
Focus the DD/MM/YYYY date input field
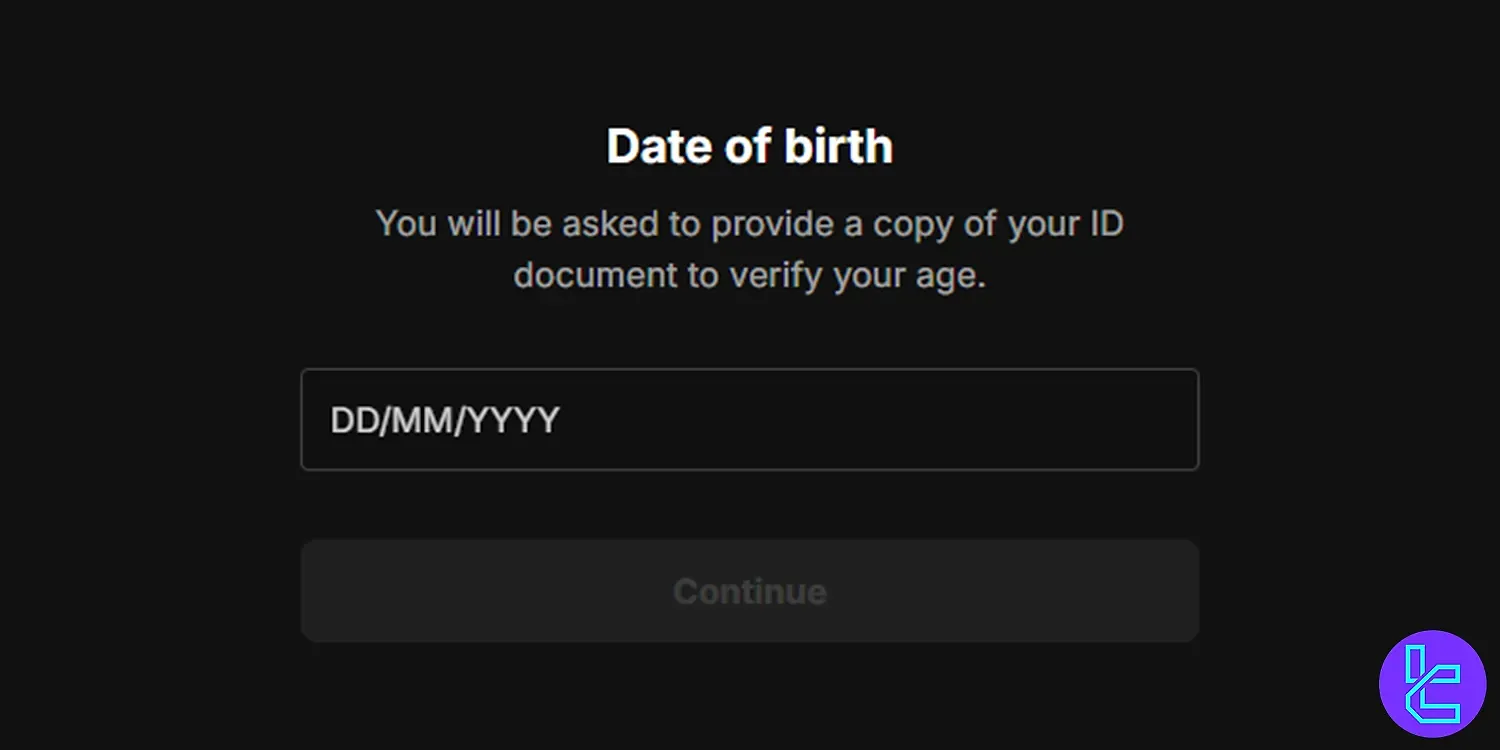pos(749,420)
